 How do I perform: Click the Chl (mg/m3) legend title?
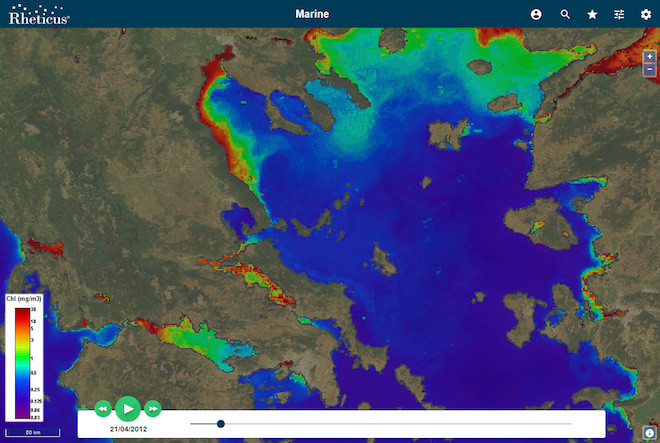pyautogui.click(x=22, y=300)
